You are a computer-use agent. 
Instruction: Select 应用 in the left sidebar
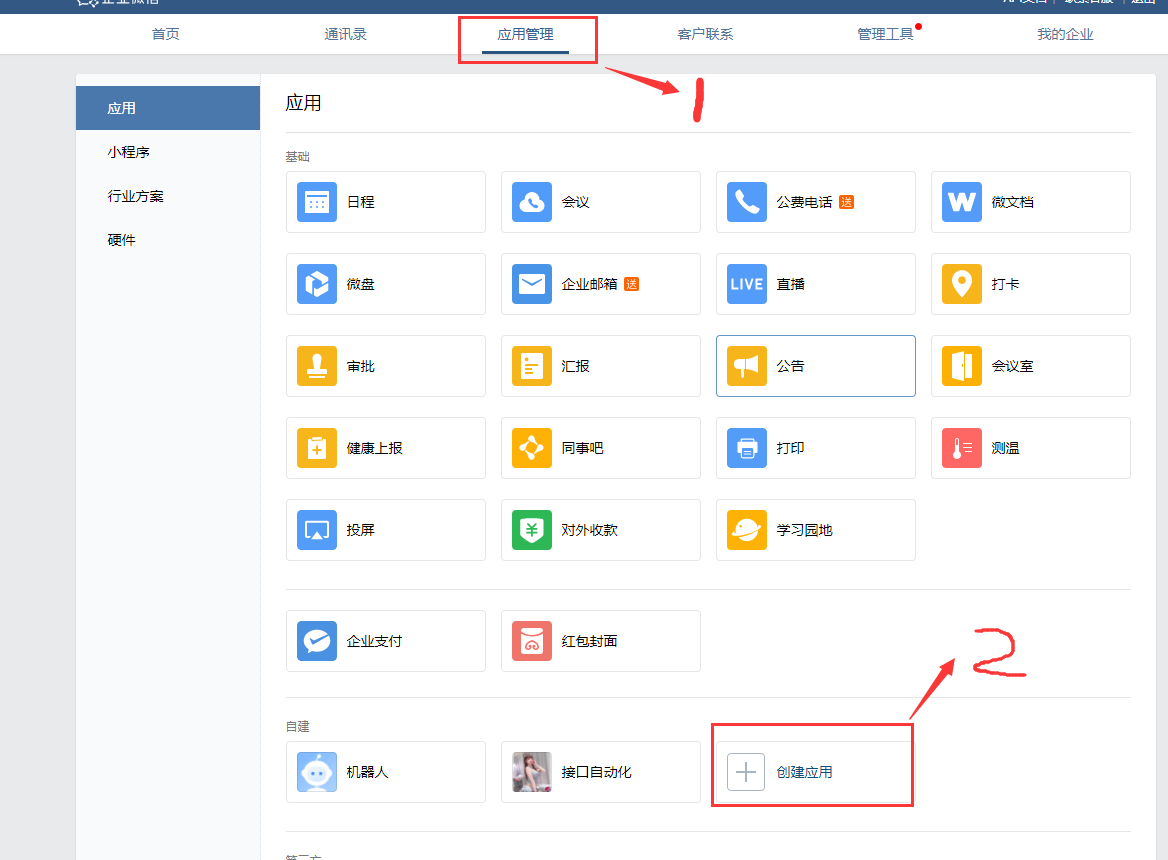click(168, 108)
